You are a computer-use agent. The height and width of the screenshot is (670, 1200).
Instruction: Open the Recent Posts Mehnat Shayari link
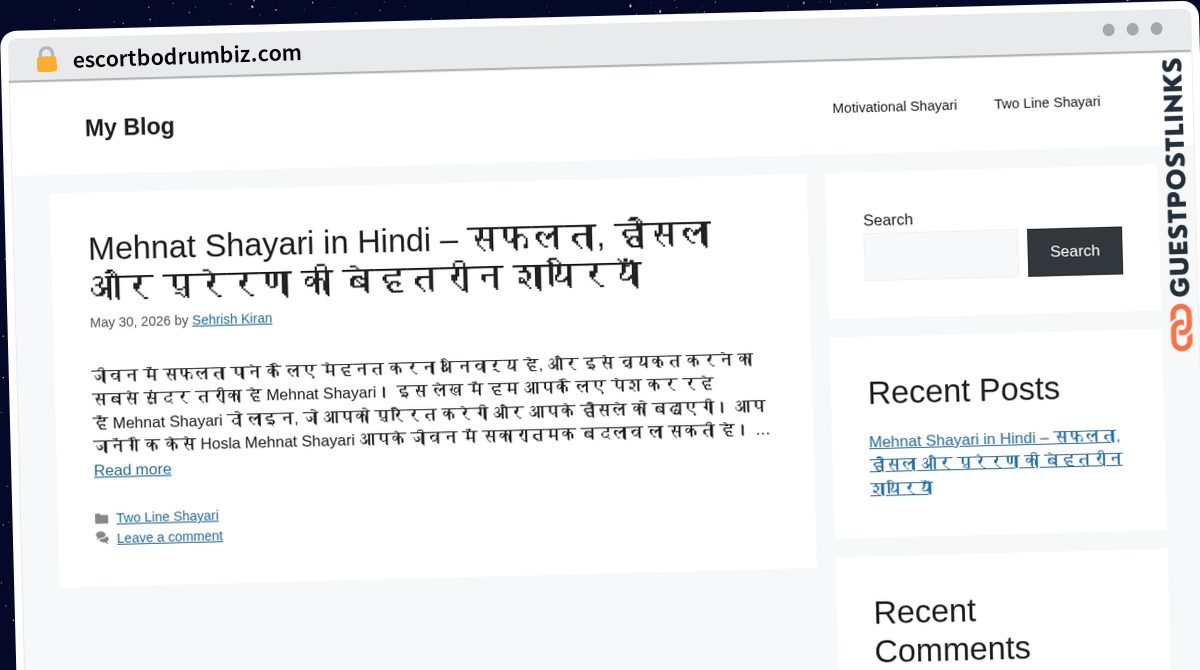click(996, 463)
